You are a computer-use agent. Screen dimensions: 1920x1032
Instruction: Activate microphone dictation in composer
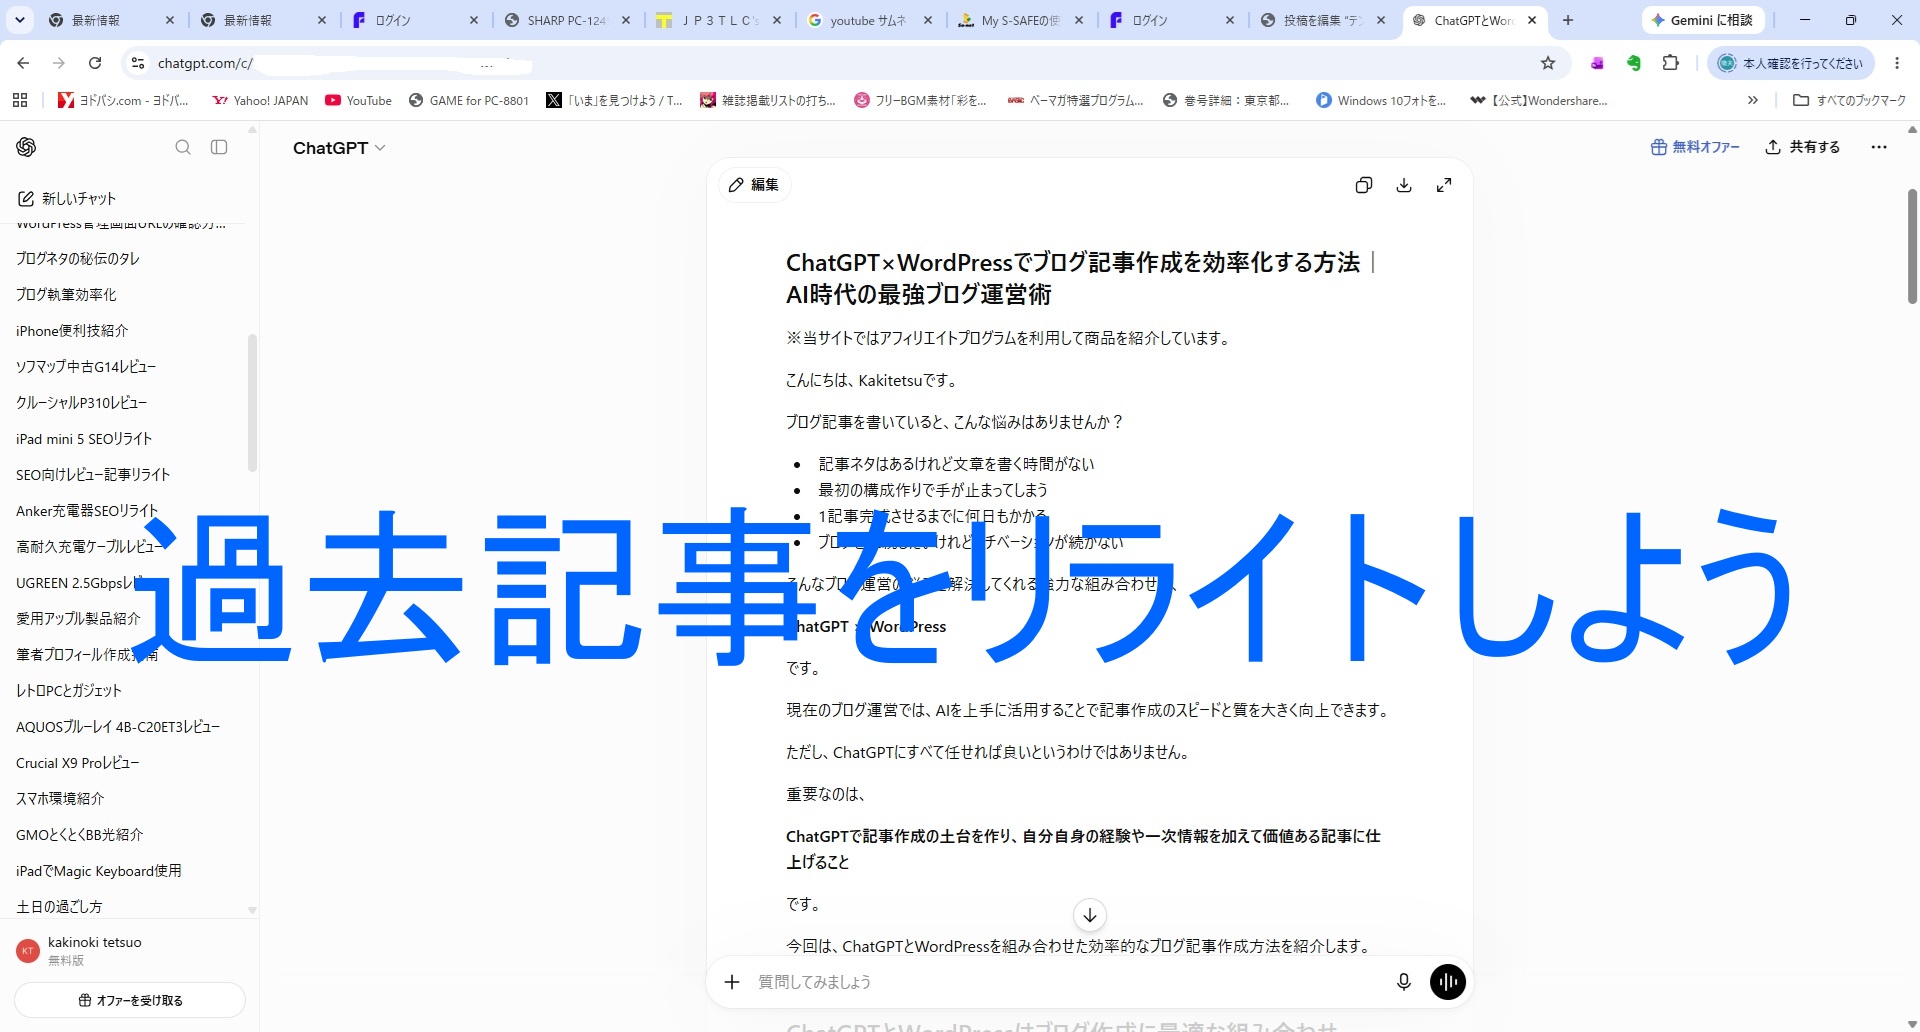pyautogui.click(x=1404, y=982)
